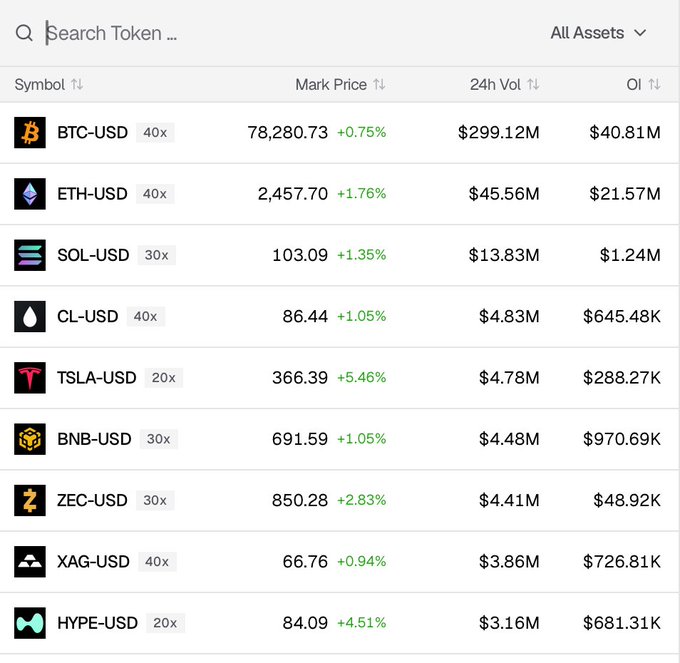680x663 pixels.
Task: Select the XAG-USD symbol
Action: pyautogui.click(x=93, y=562)
